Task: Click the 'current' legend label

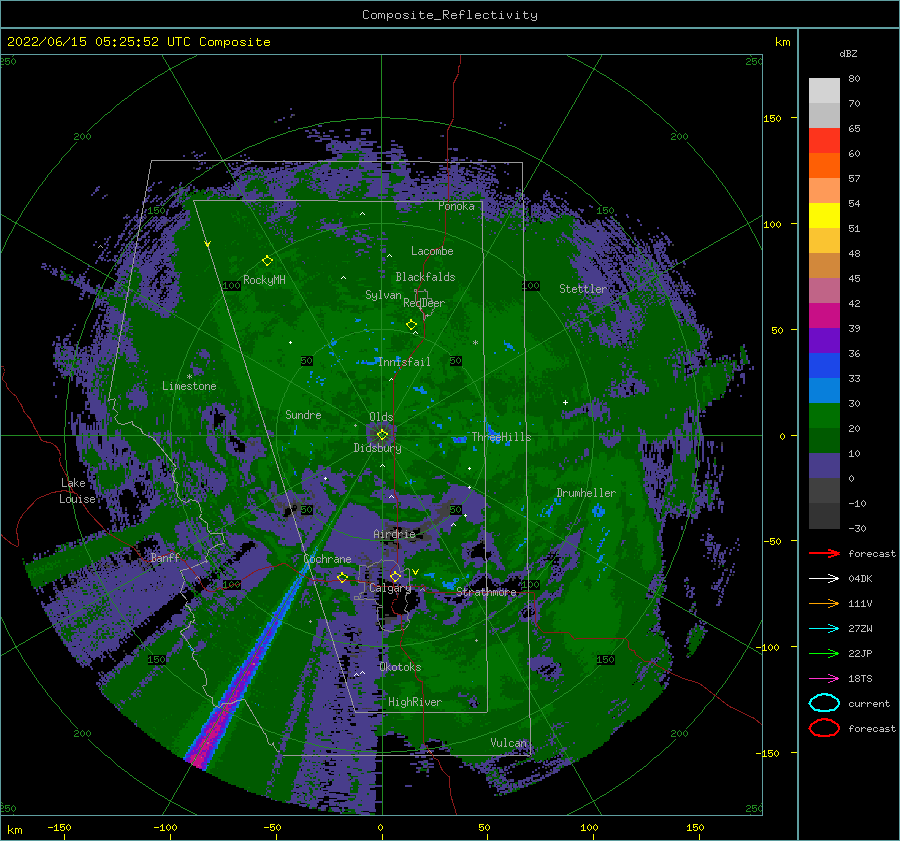Action: (869, 703)
